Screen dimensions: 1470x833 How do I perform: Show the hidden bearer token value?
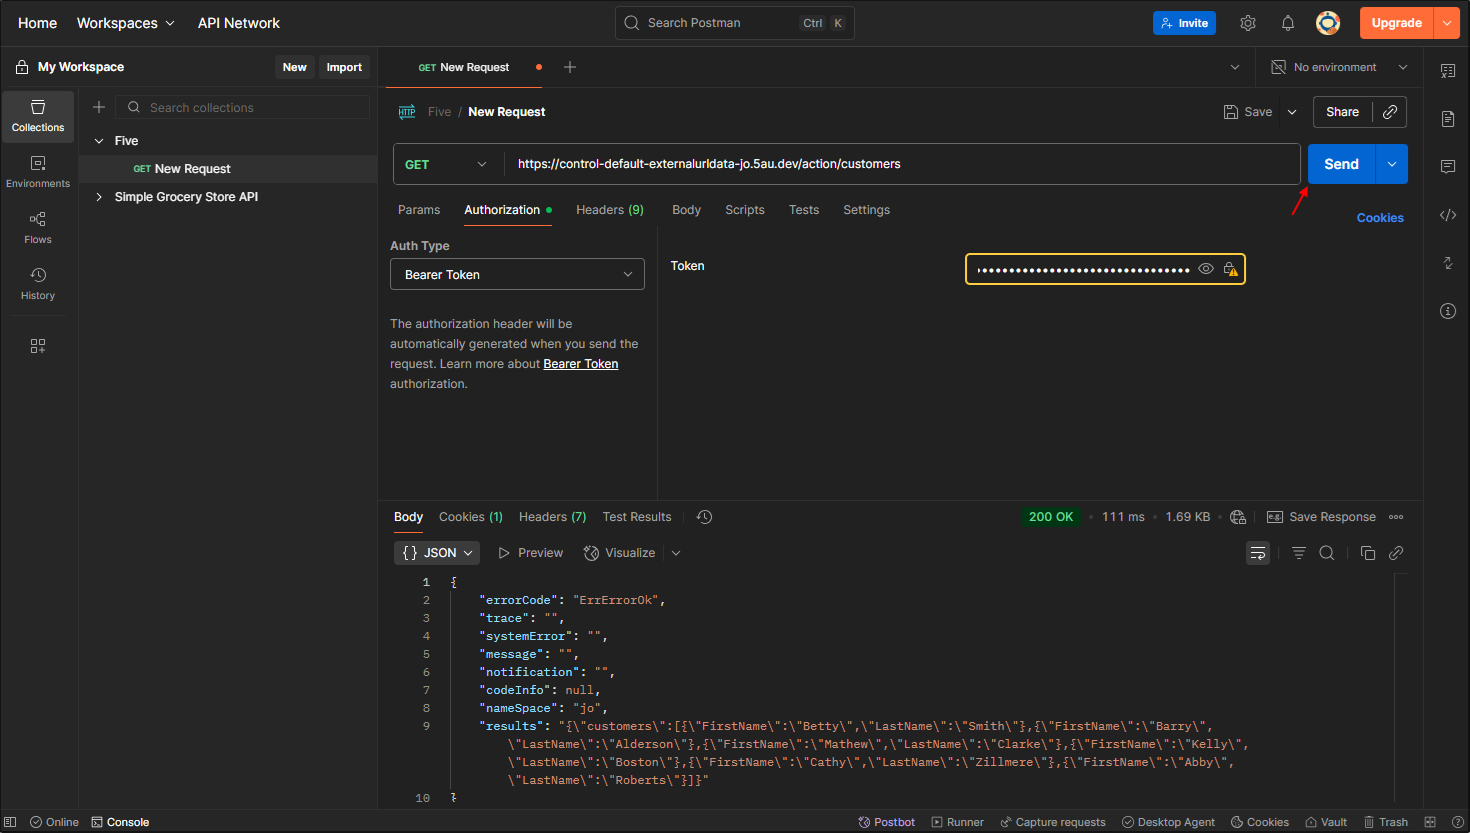[x=1206, y=269]
